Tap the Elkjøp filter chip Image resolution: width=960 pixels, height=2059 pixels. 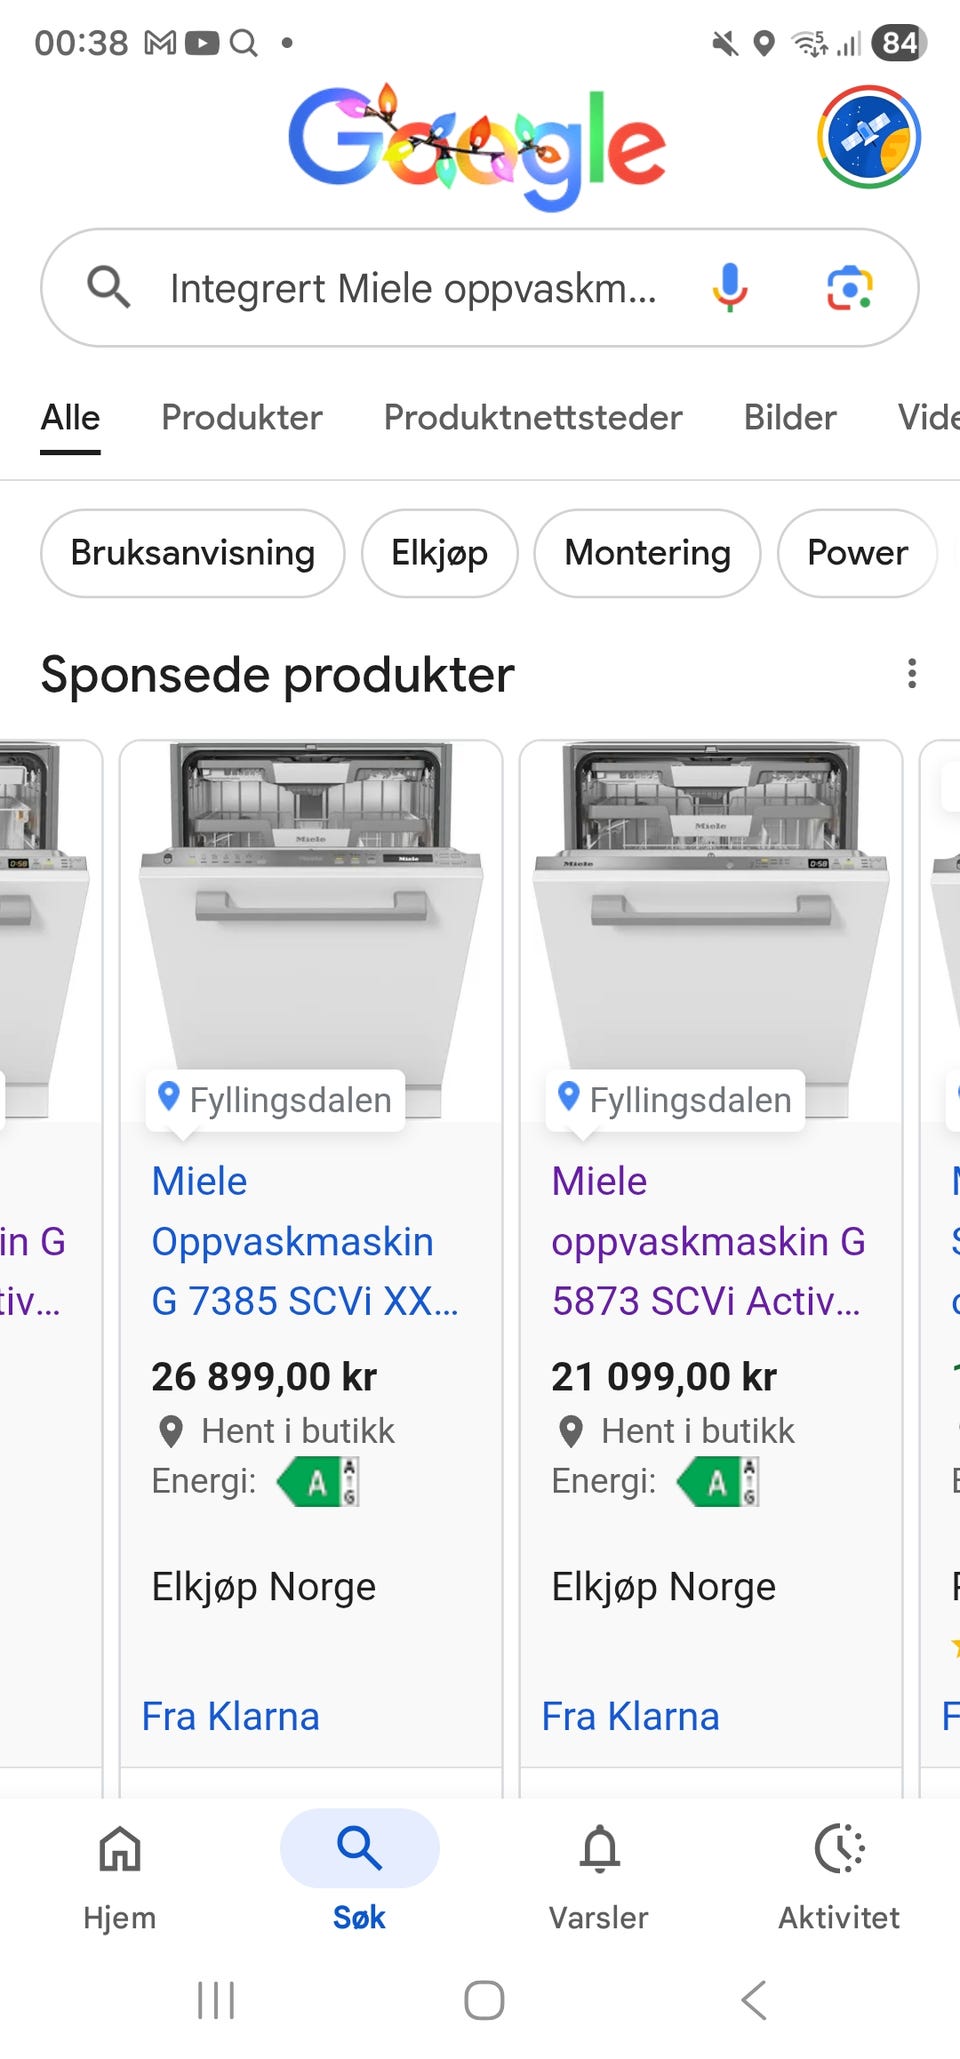tap(440, 553)
